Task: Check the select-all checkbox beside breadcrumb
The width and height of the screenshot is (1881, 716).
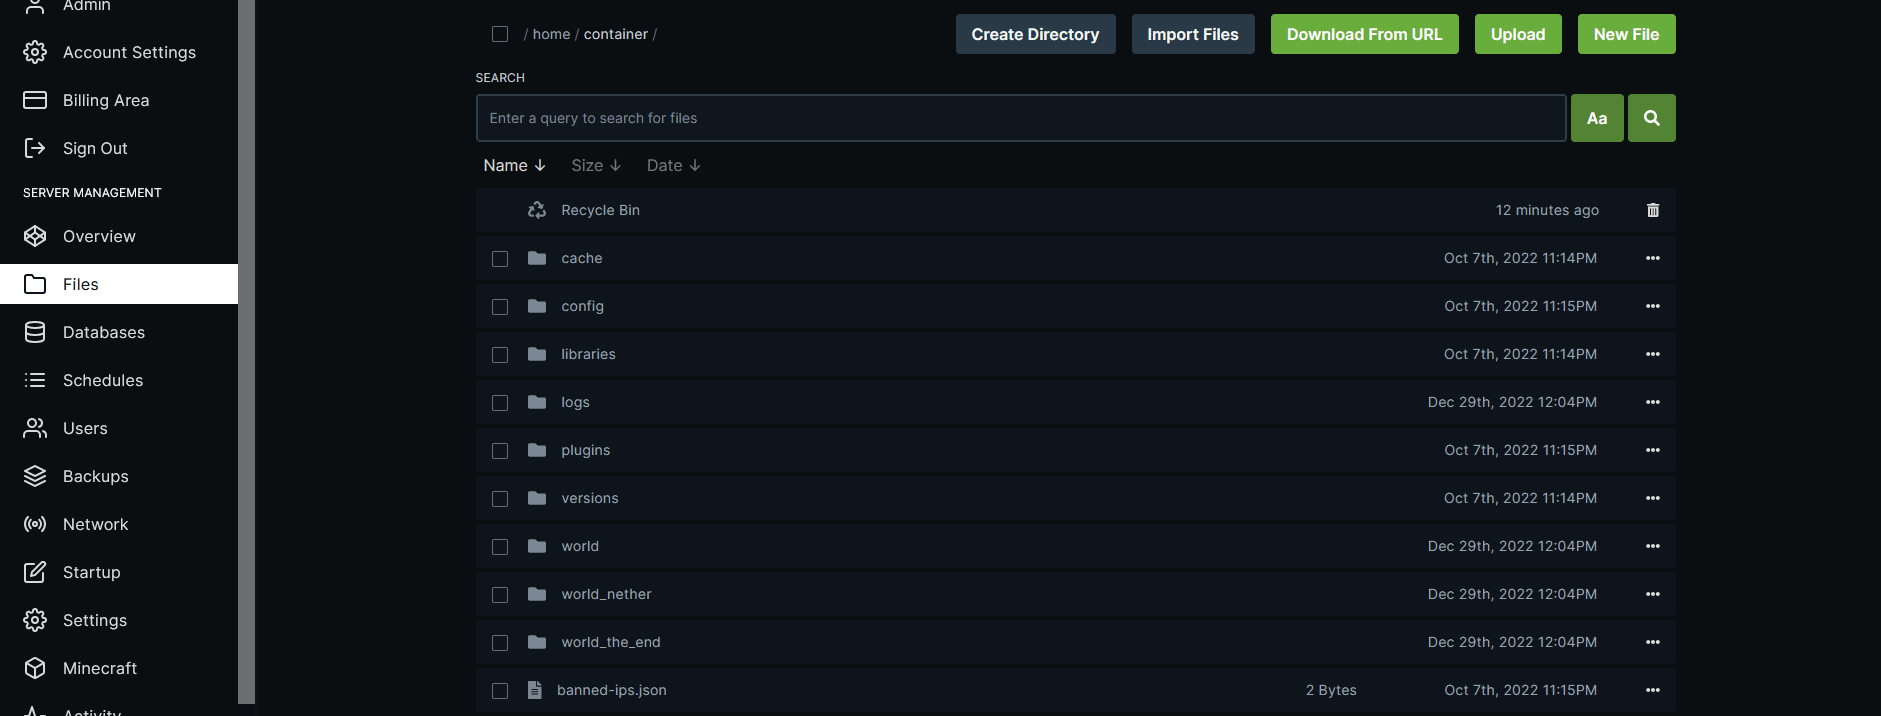Action: pyautogui.click(x=500, y=34)
